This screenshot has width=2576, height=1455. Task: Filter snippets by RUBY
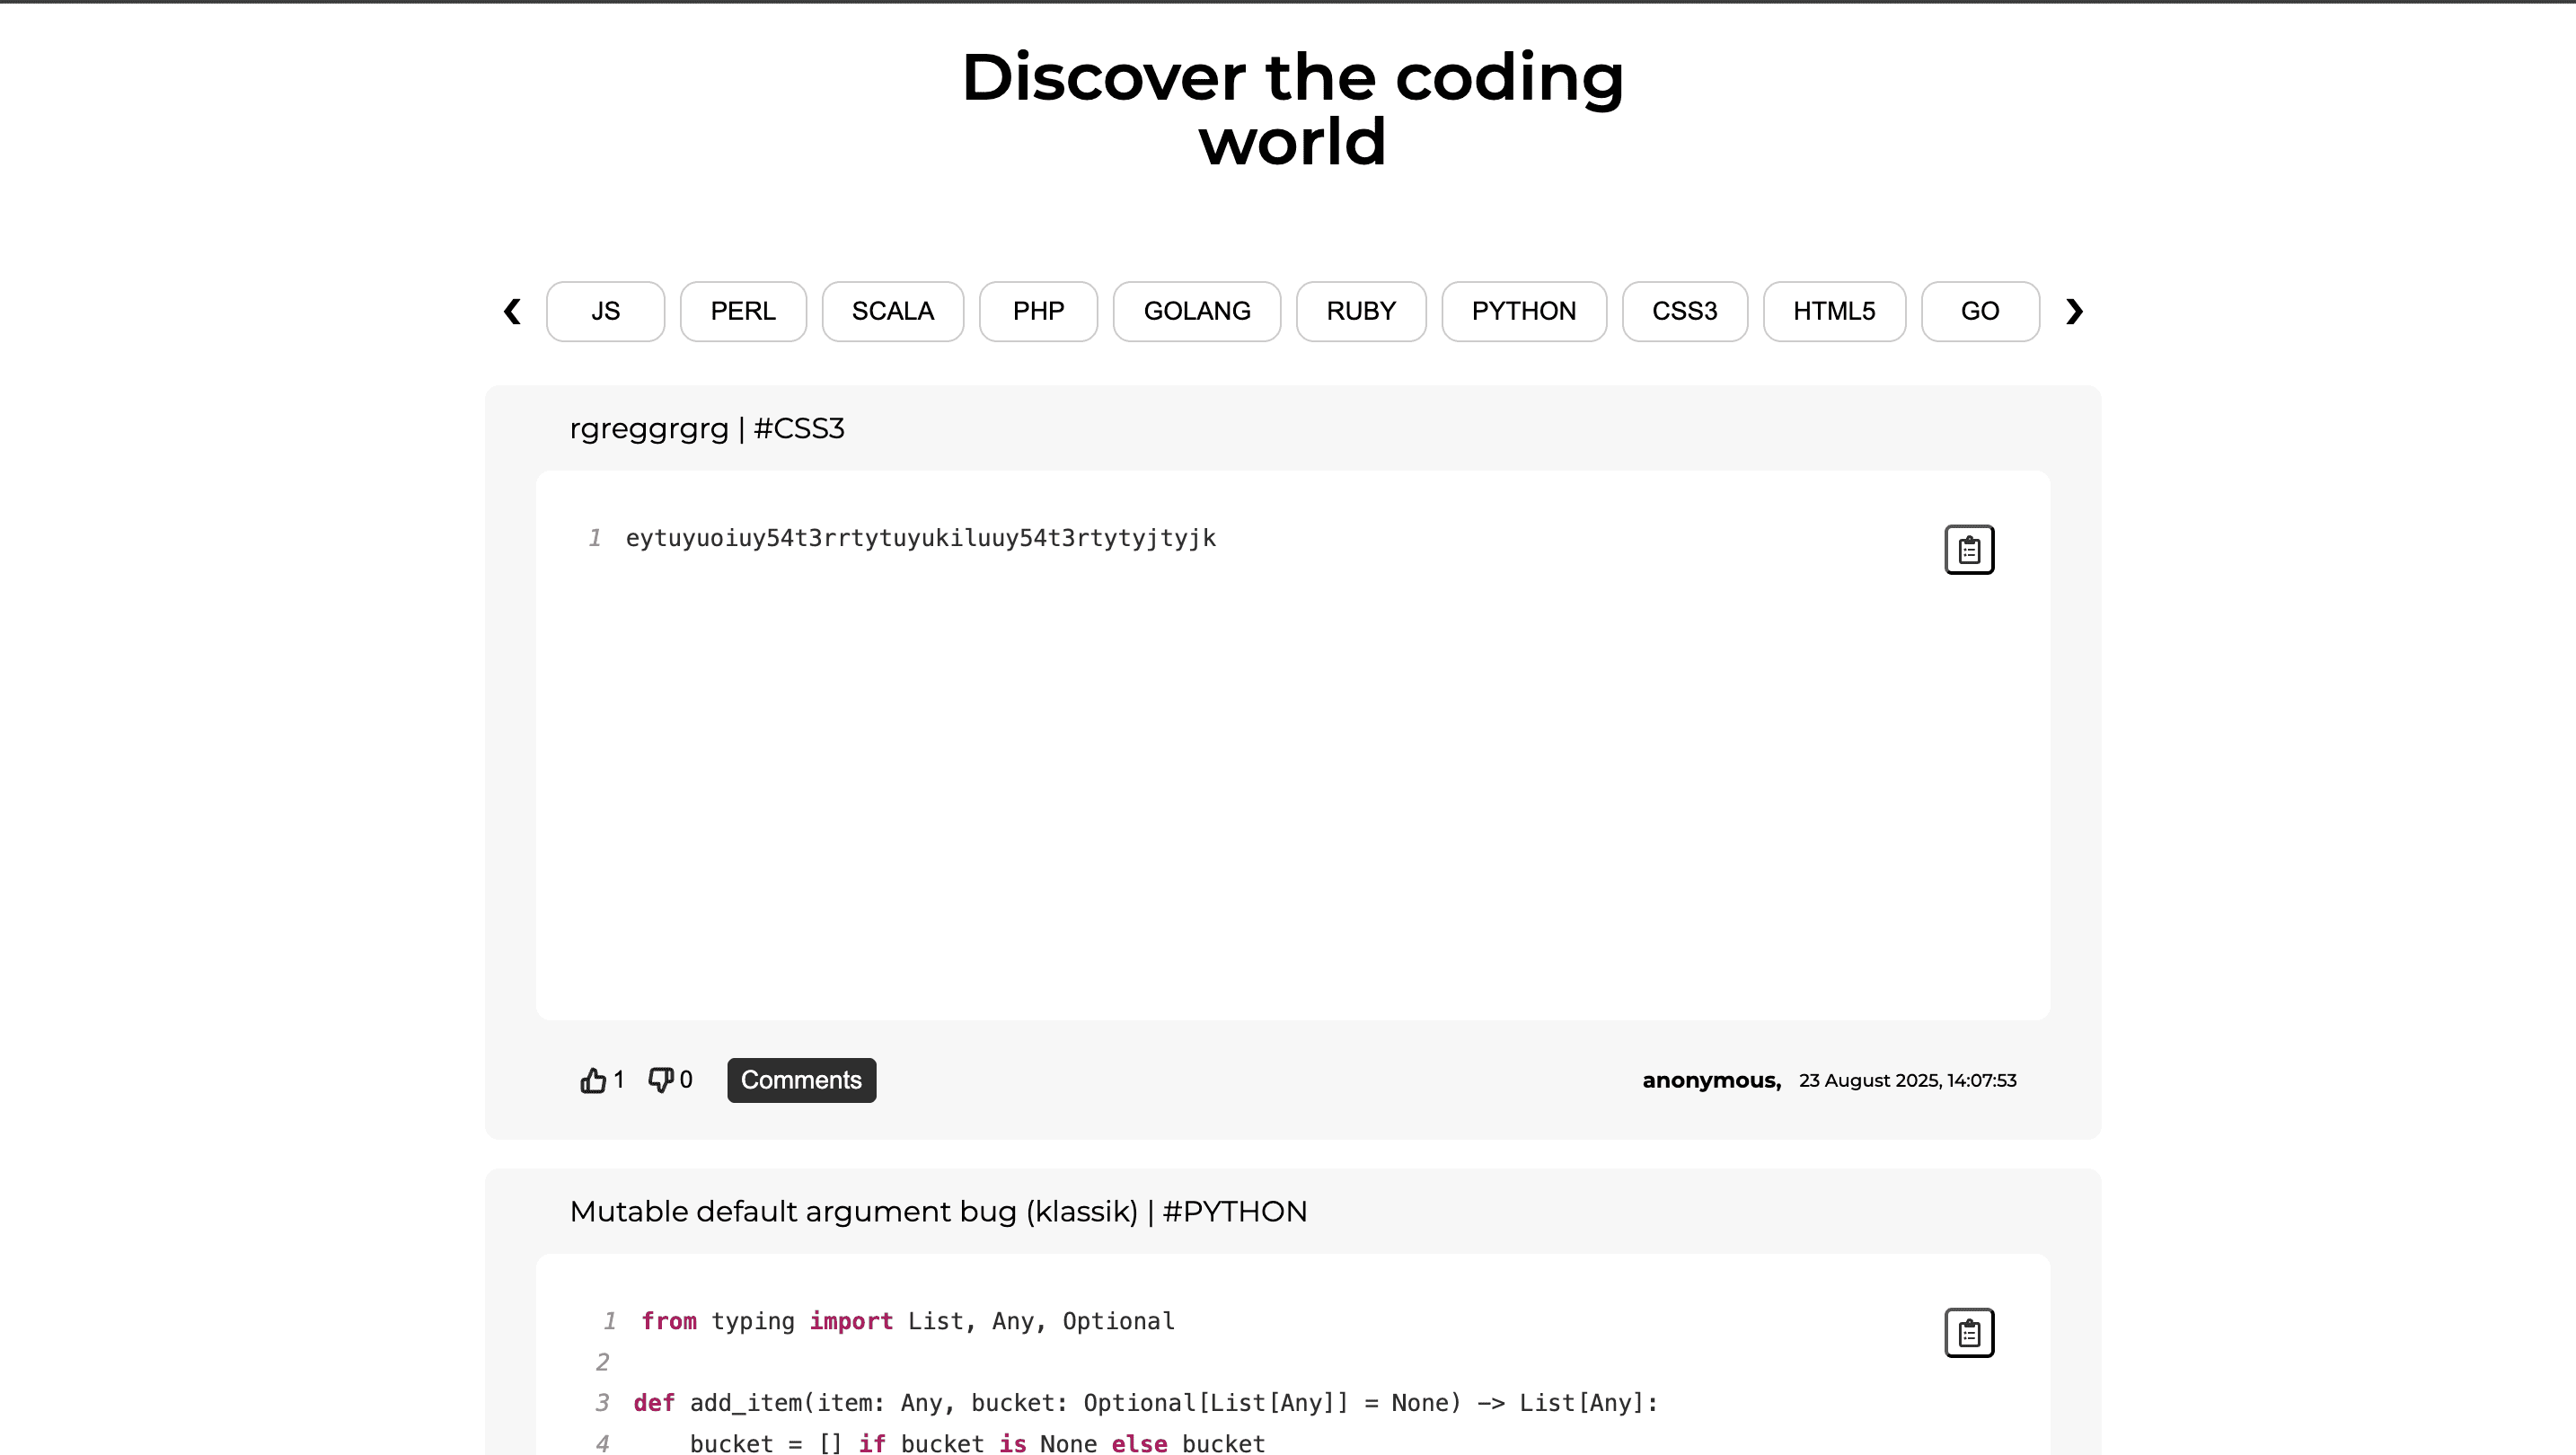pyautogui.click(x=1361, y=311)
